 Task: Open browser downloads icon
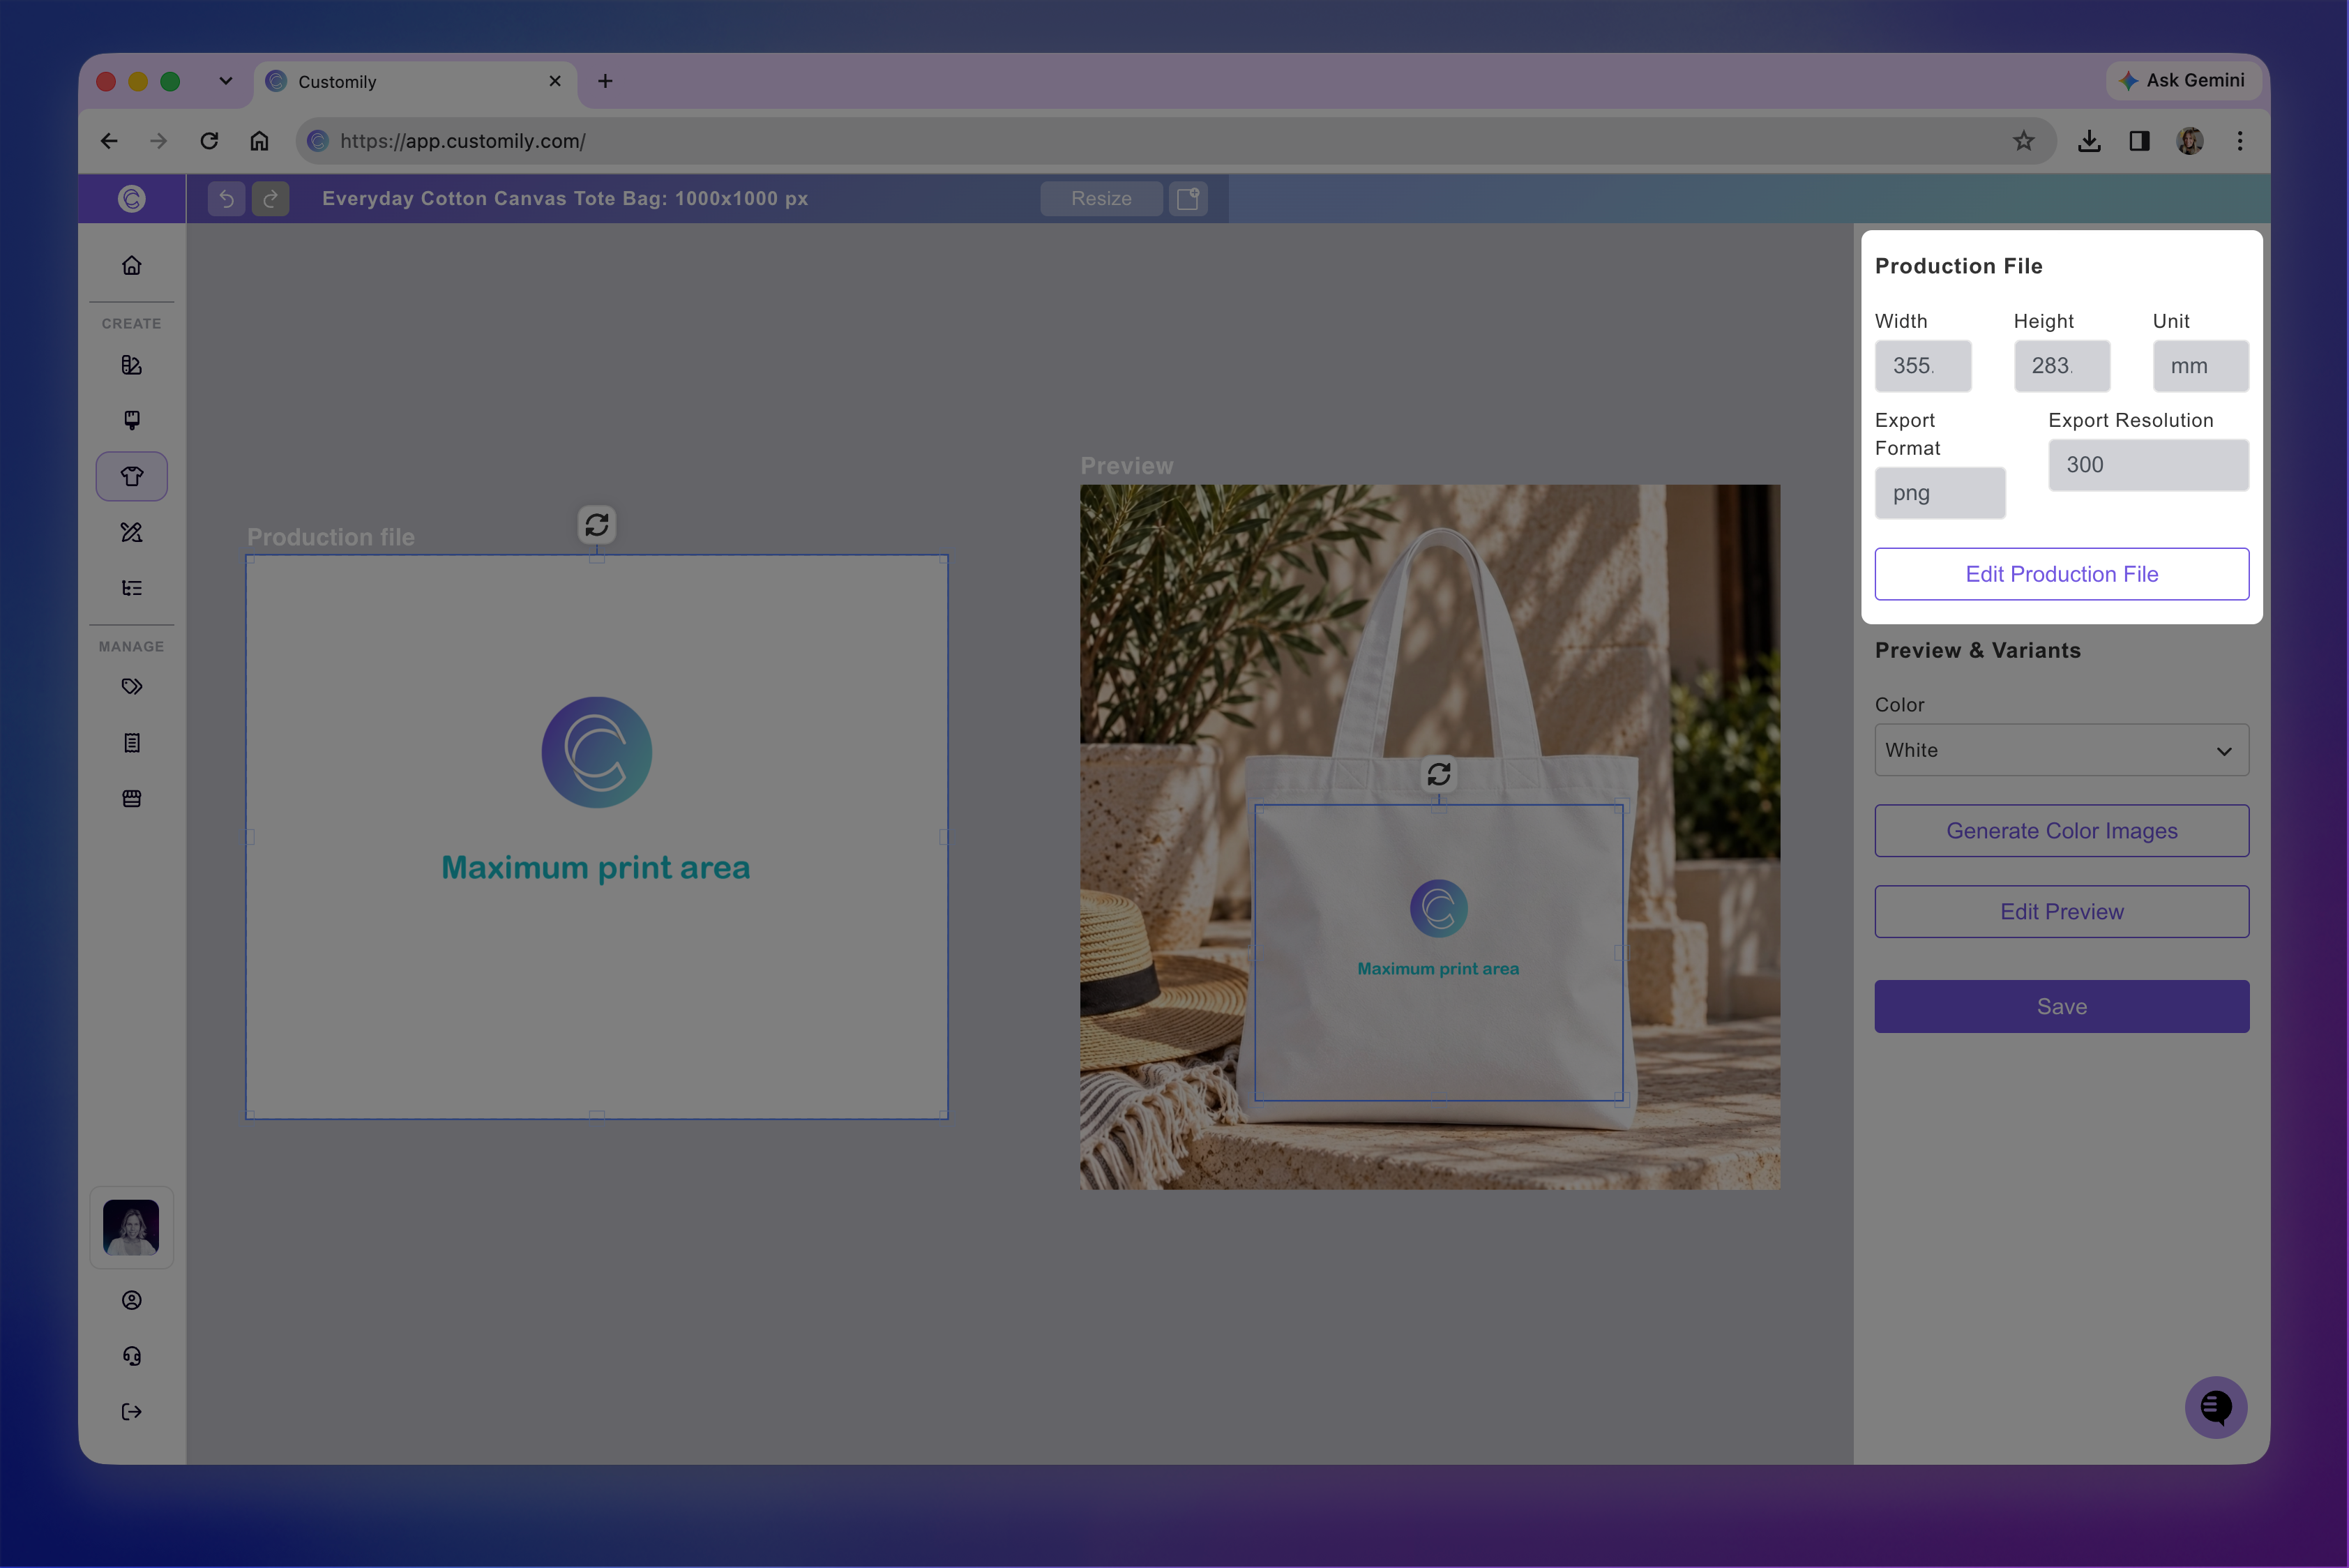tap(2089, 141)
